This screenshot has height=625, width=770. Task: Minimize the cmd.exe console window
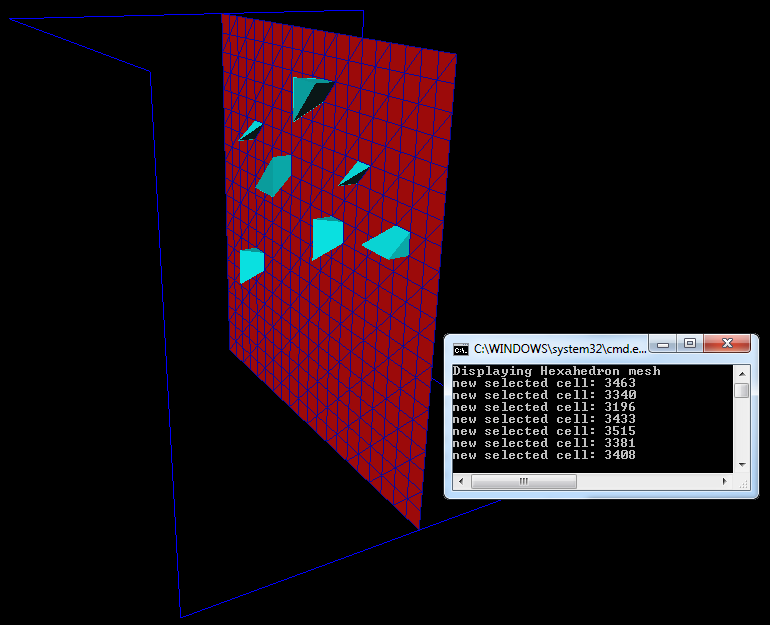click(662, 343)
